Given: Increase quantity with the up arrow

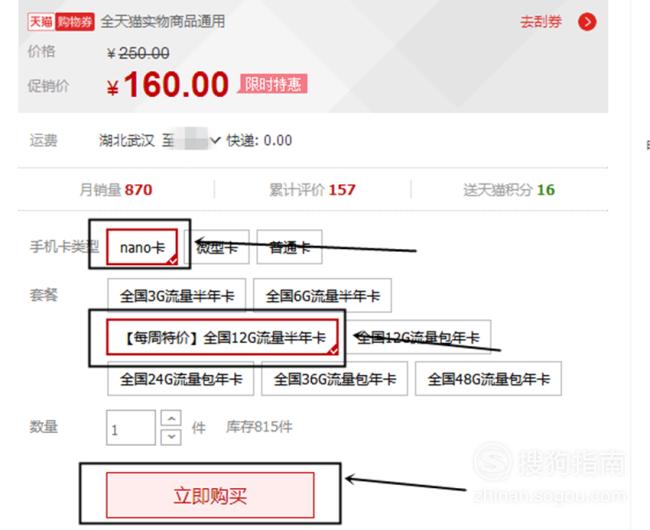Looking at the screenshot, I should coord(171,418).
